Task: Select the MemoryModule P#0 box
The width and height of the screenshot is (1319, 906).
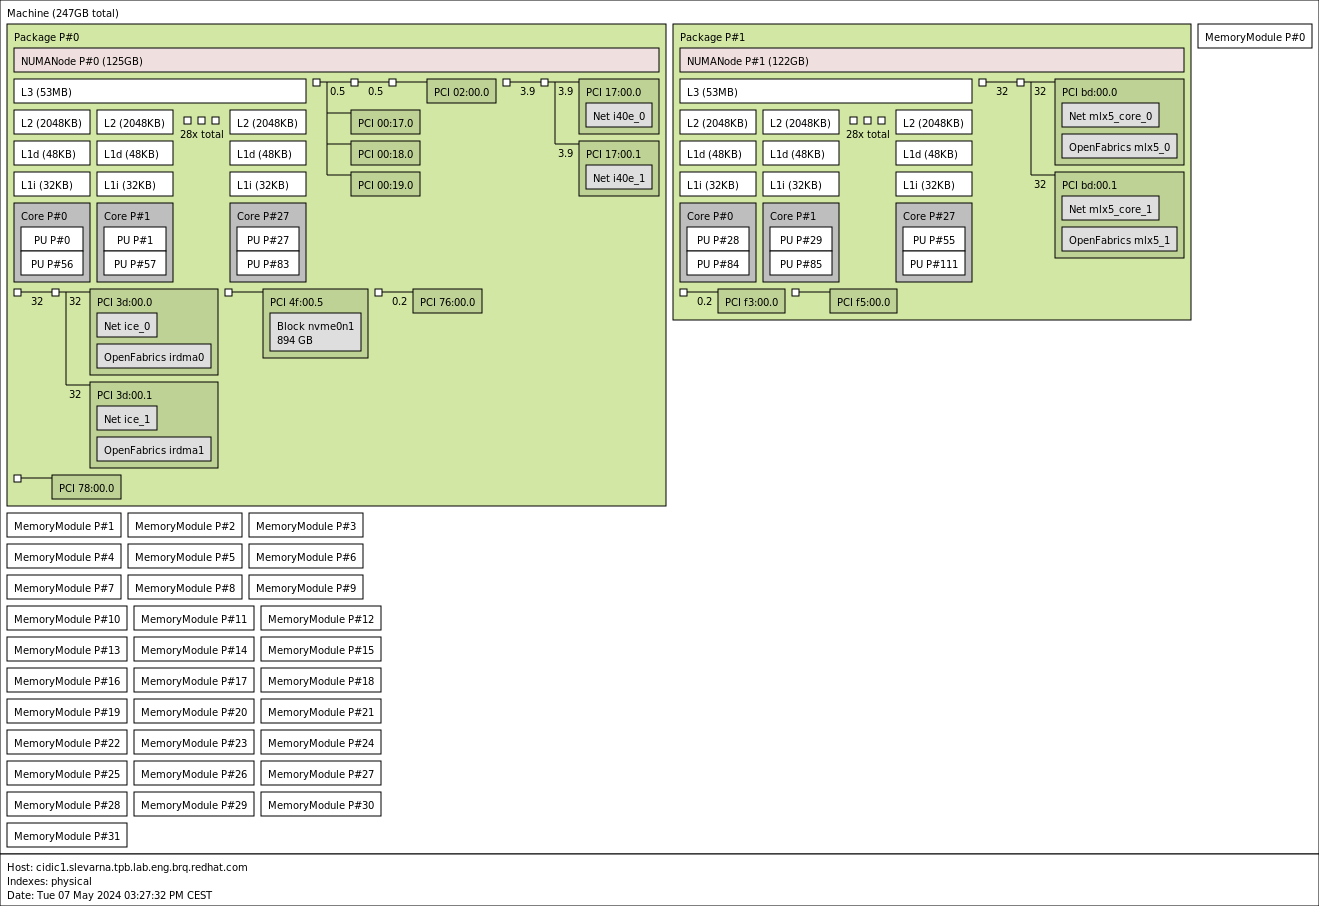Action: (x=1254, y=37)
